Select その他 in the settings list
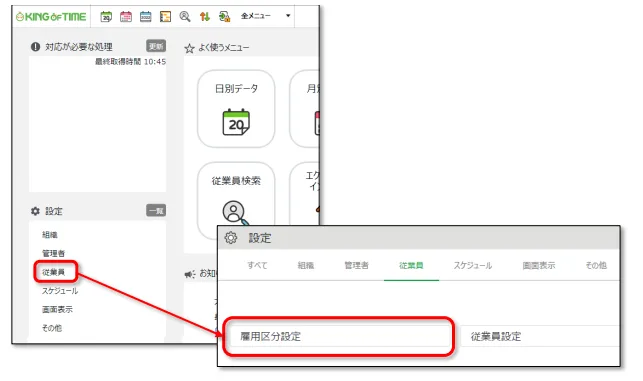Image resolution: width=643 pixels, height=381 pixels. pos(52,328)
